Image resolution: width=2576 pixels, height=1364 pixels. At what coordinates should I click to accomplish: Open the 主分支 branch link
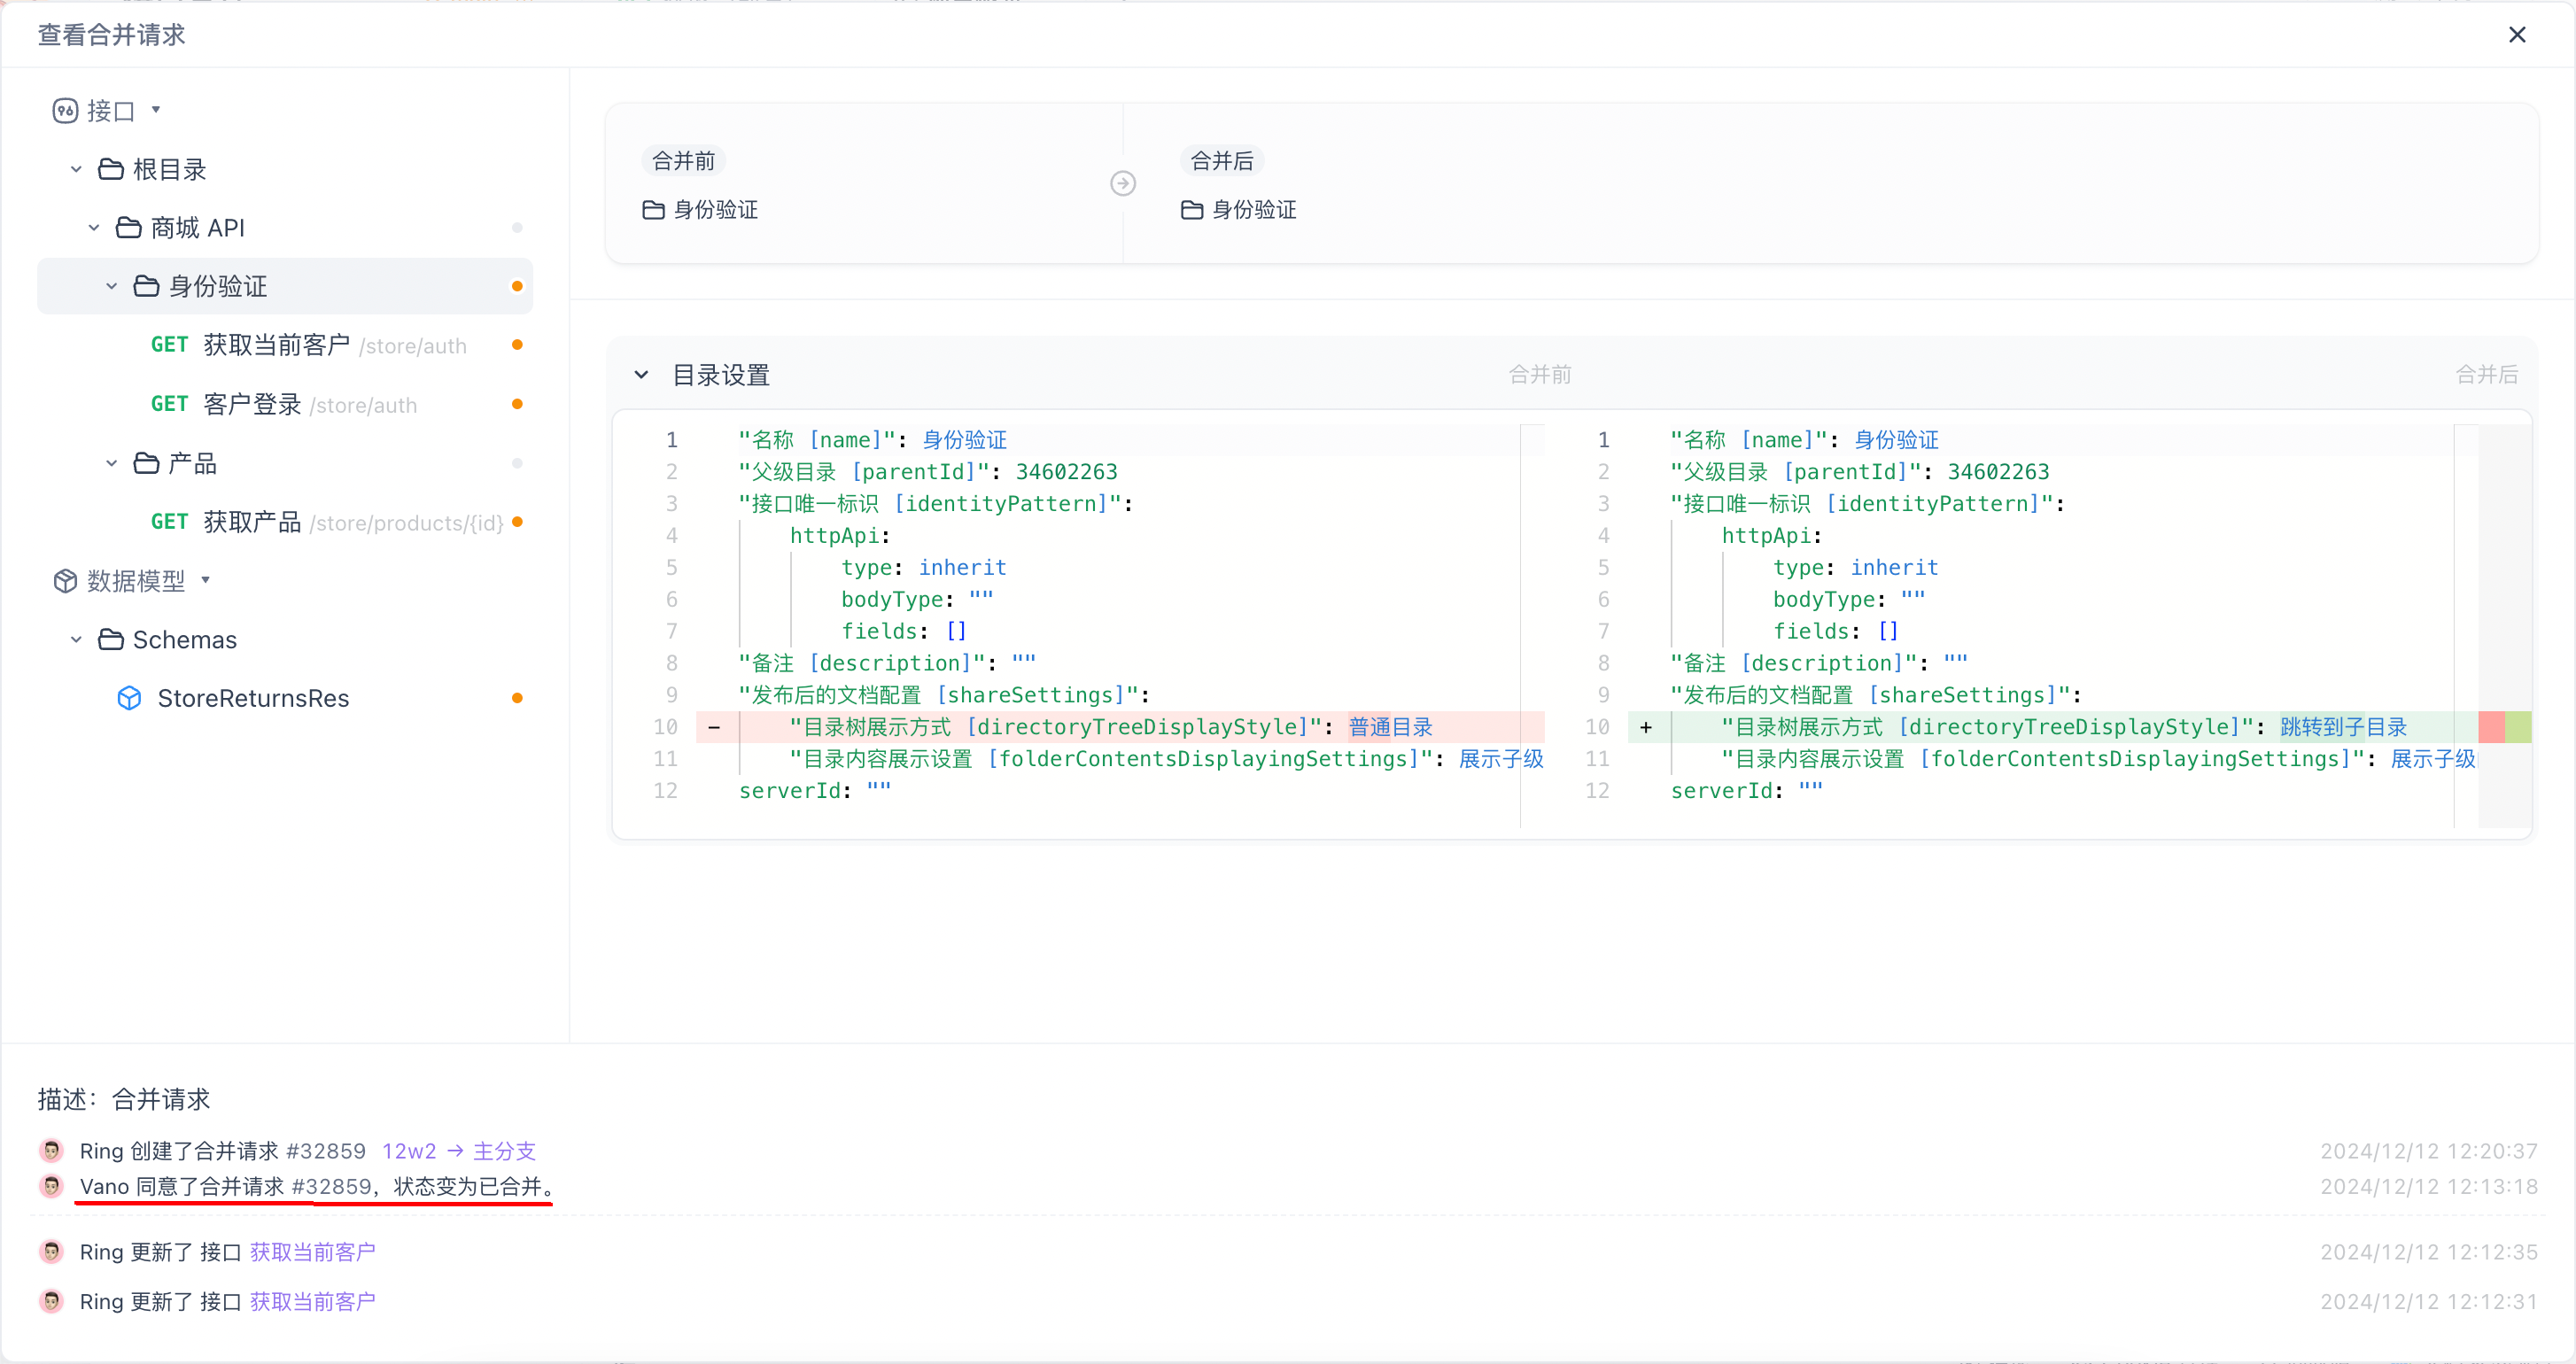(x=506, y=1150)
